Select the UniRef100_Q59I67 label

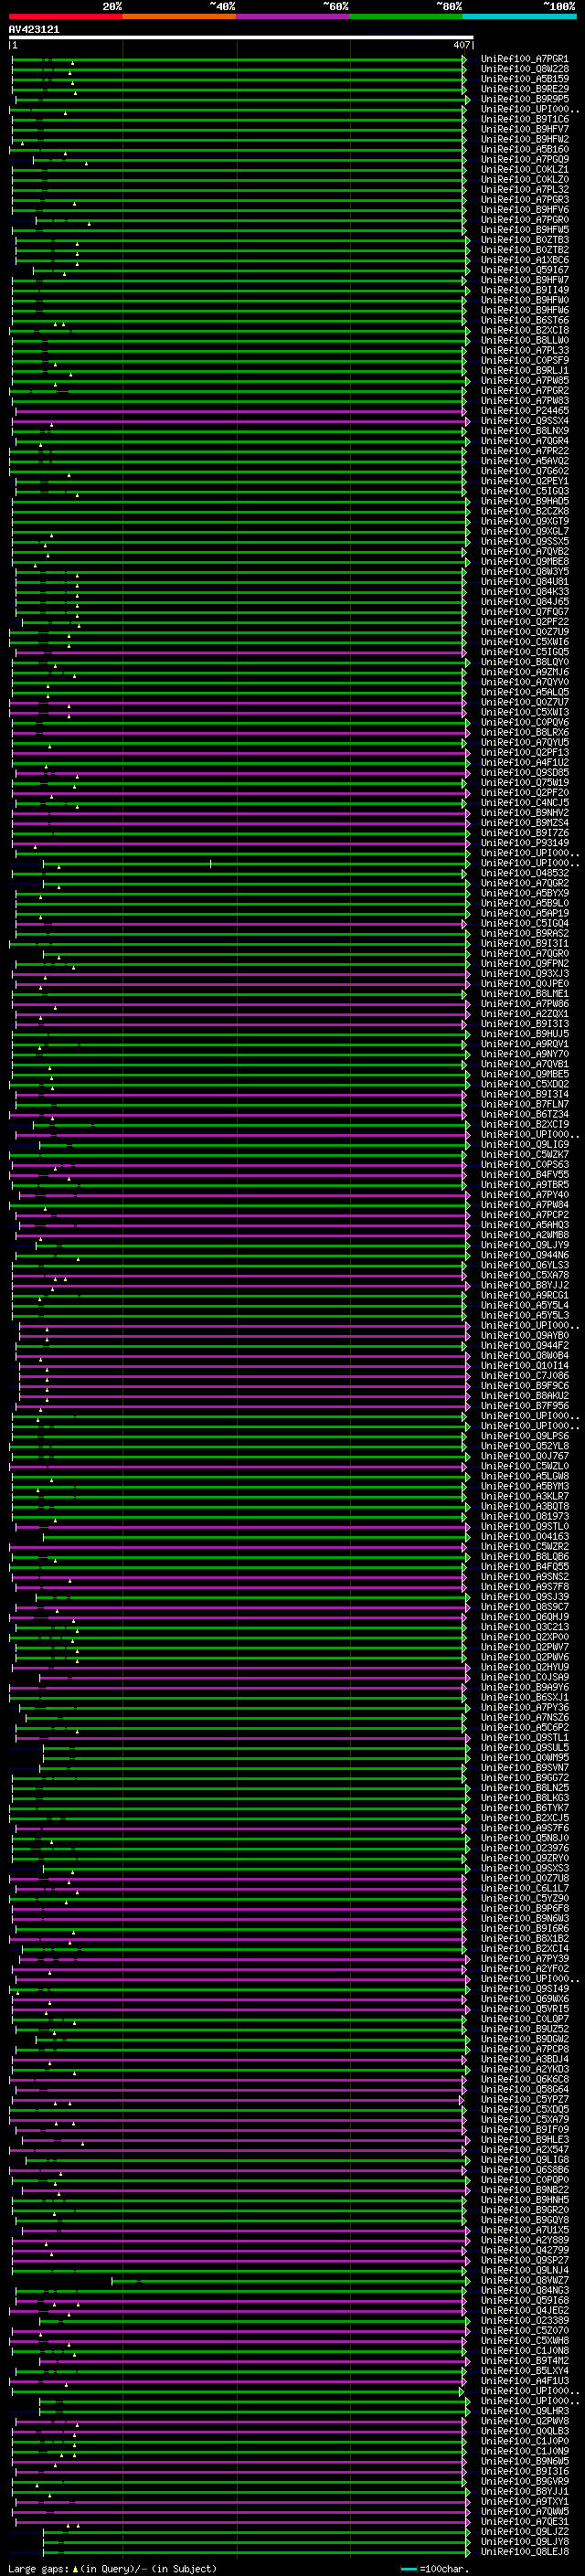pyautogui.click(x=524, y=270)
